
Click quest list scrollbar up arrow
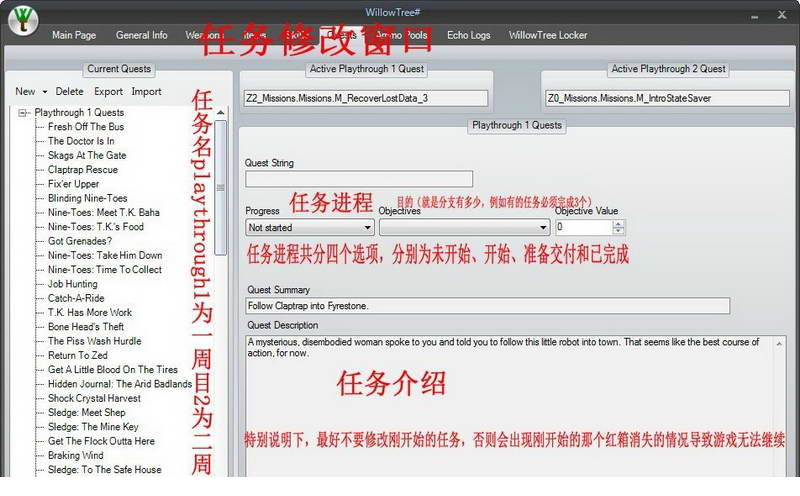pos(220,113)
